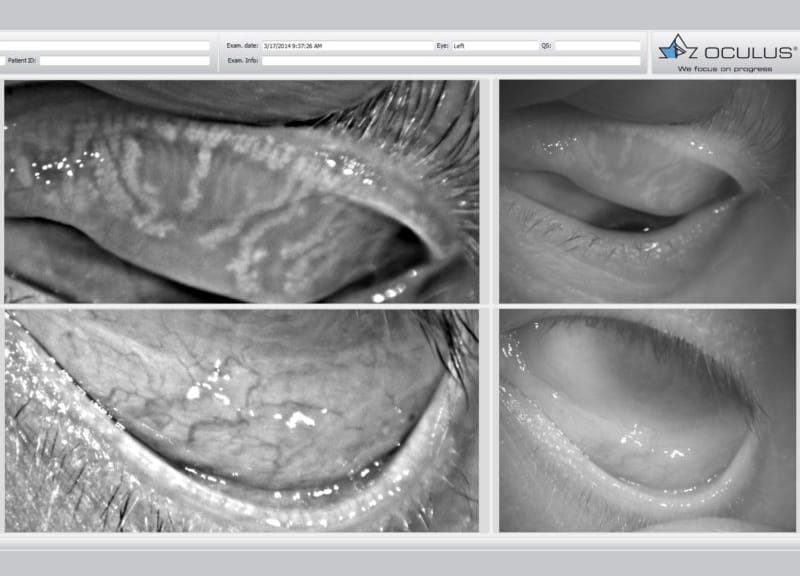Click the QS value field
The width and height of the screenshot is (800, 576).
pos(600,43)
